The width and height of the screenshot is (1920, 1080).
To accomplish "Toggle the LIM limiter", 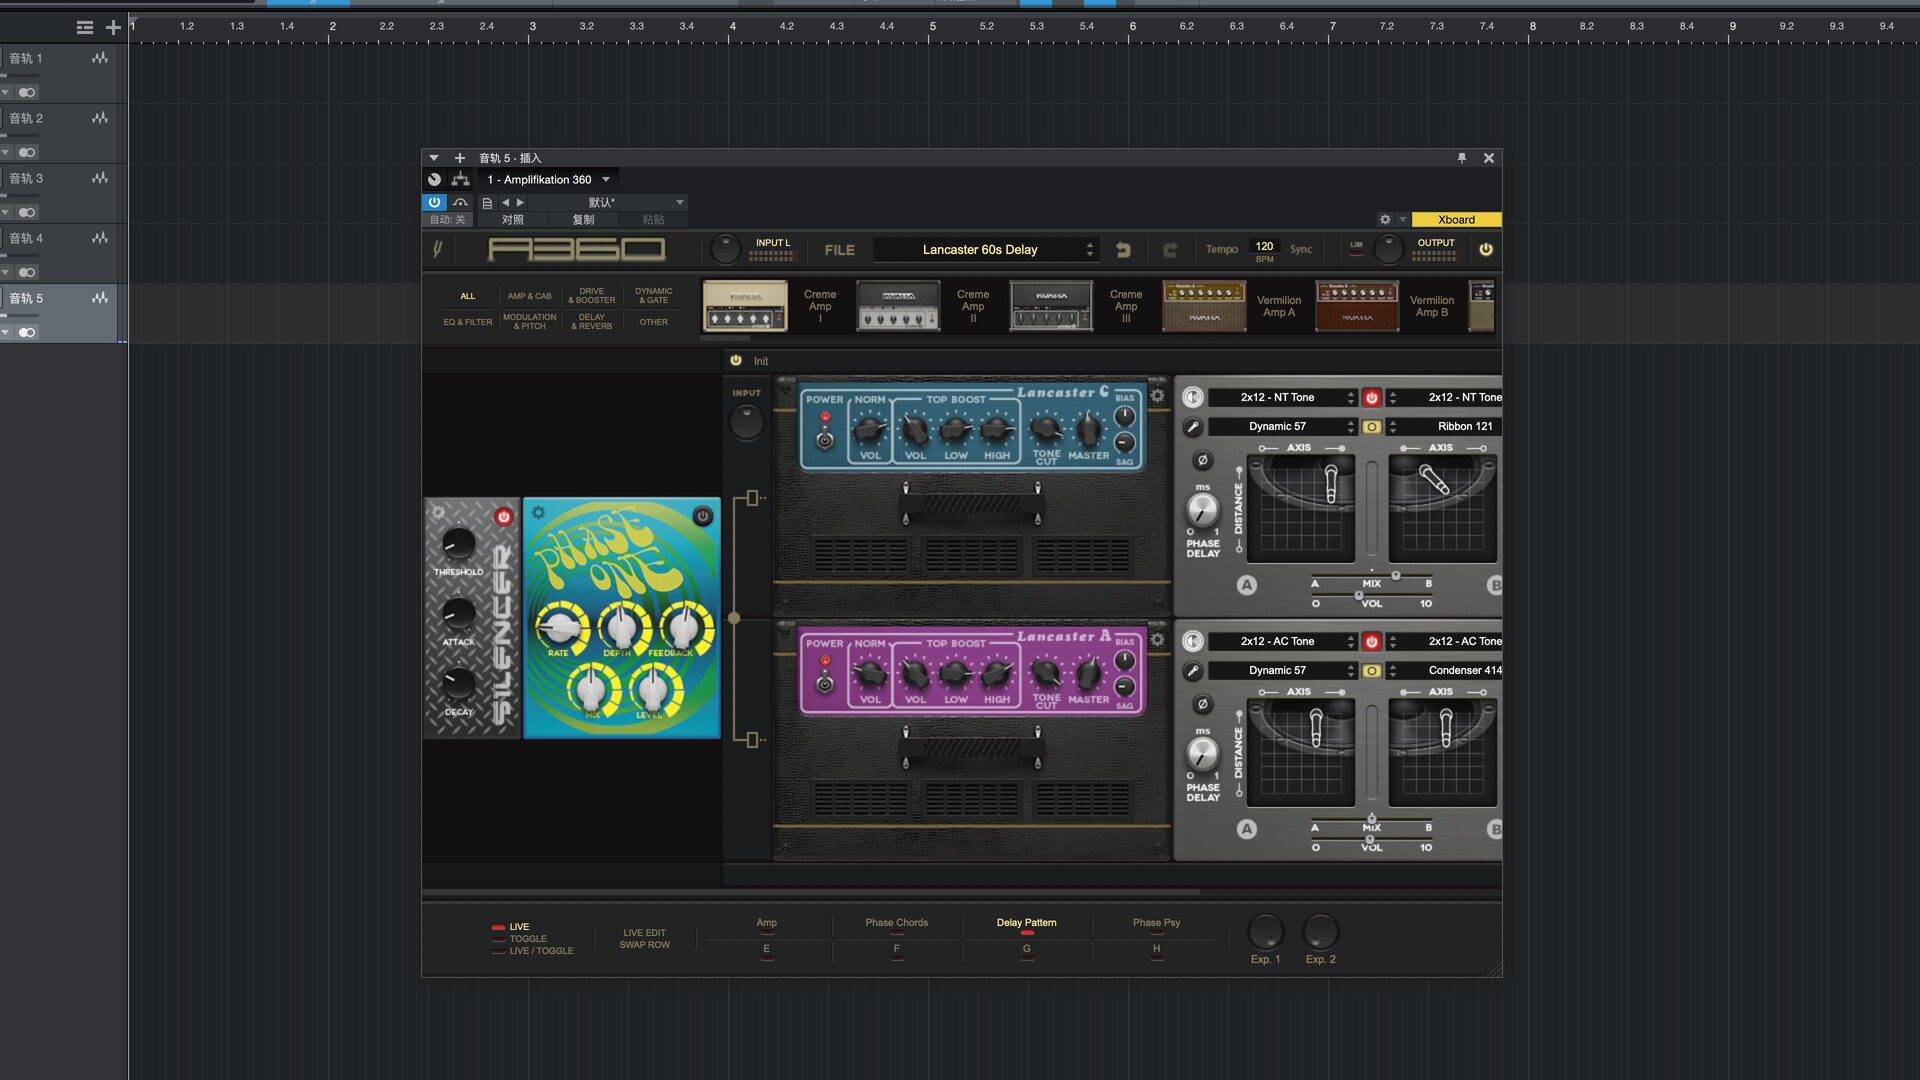I will 1356,248.
